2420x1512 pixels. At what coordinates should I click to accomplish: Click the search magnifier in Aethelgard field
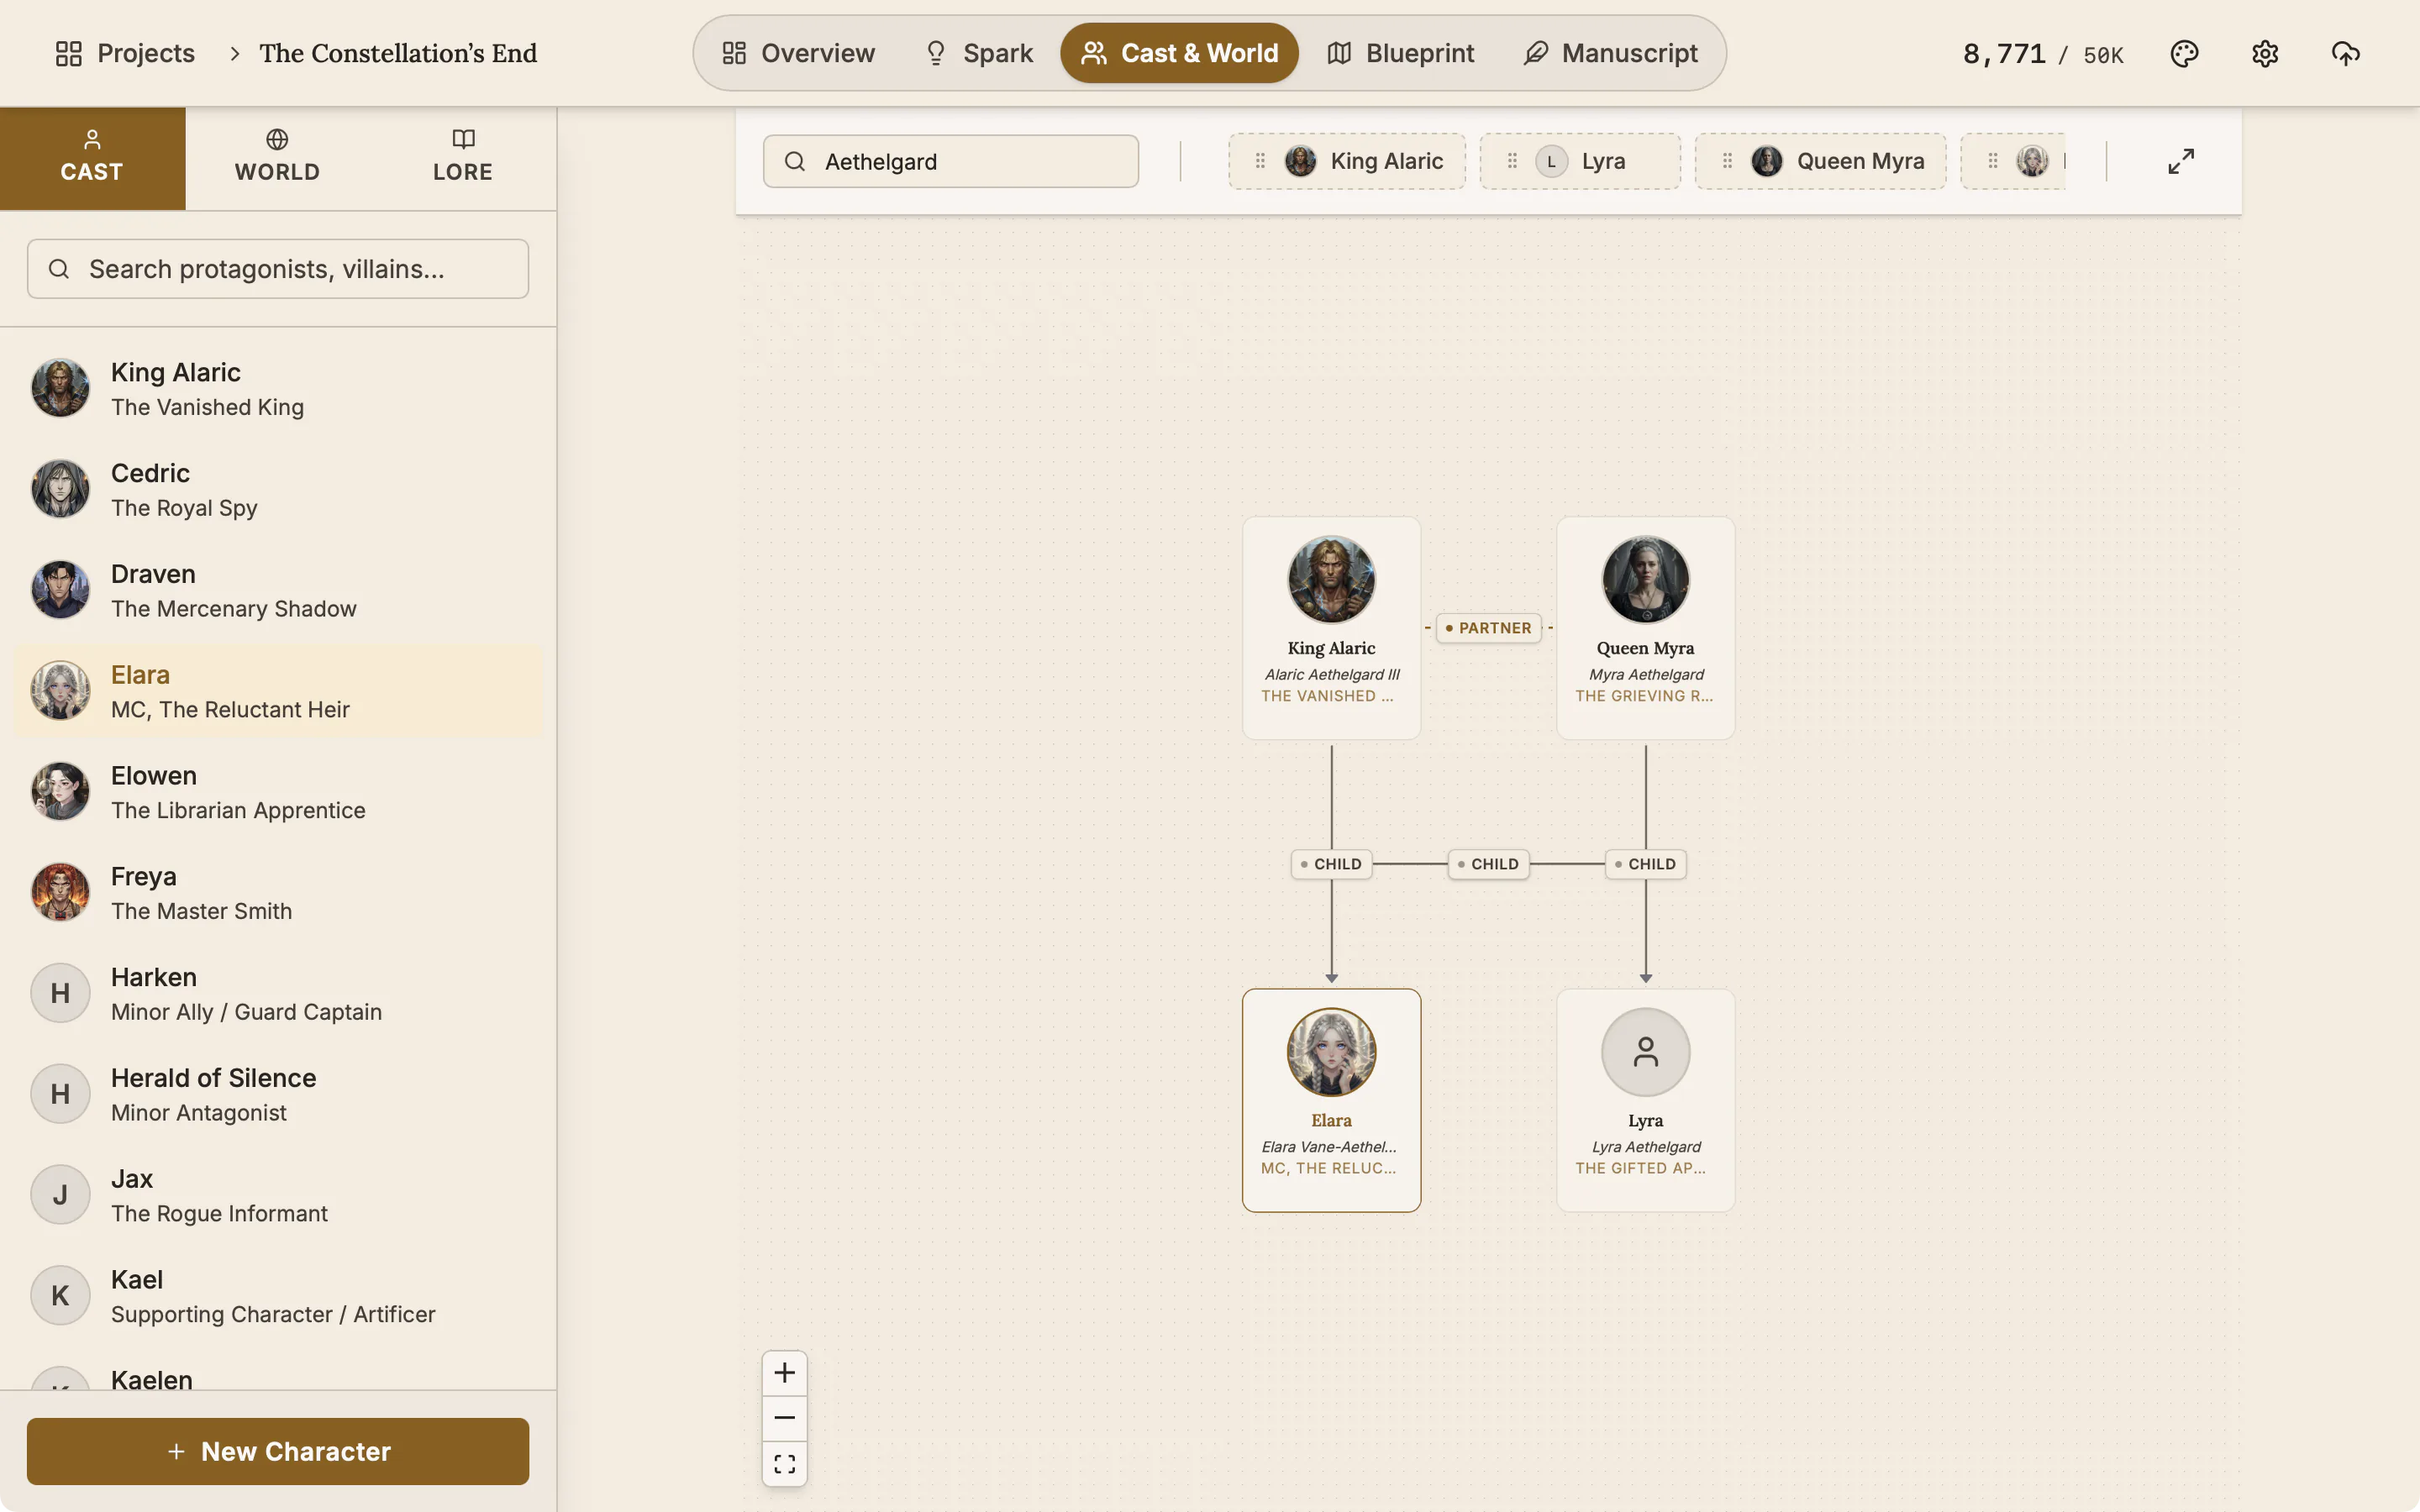[x=795, y=161]
